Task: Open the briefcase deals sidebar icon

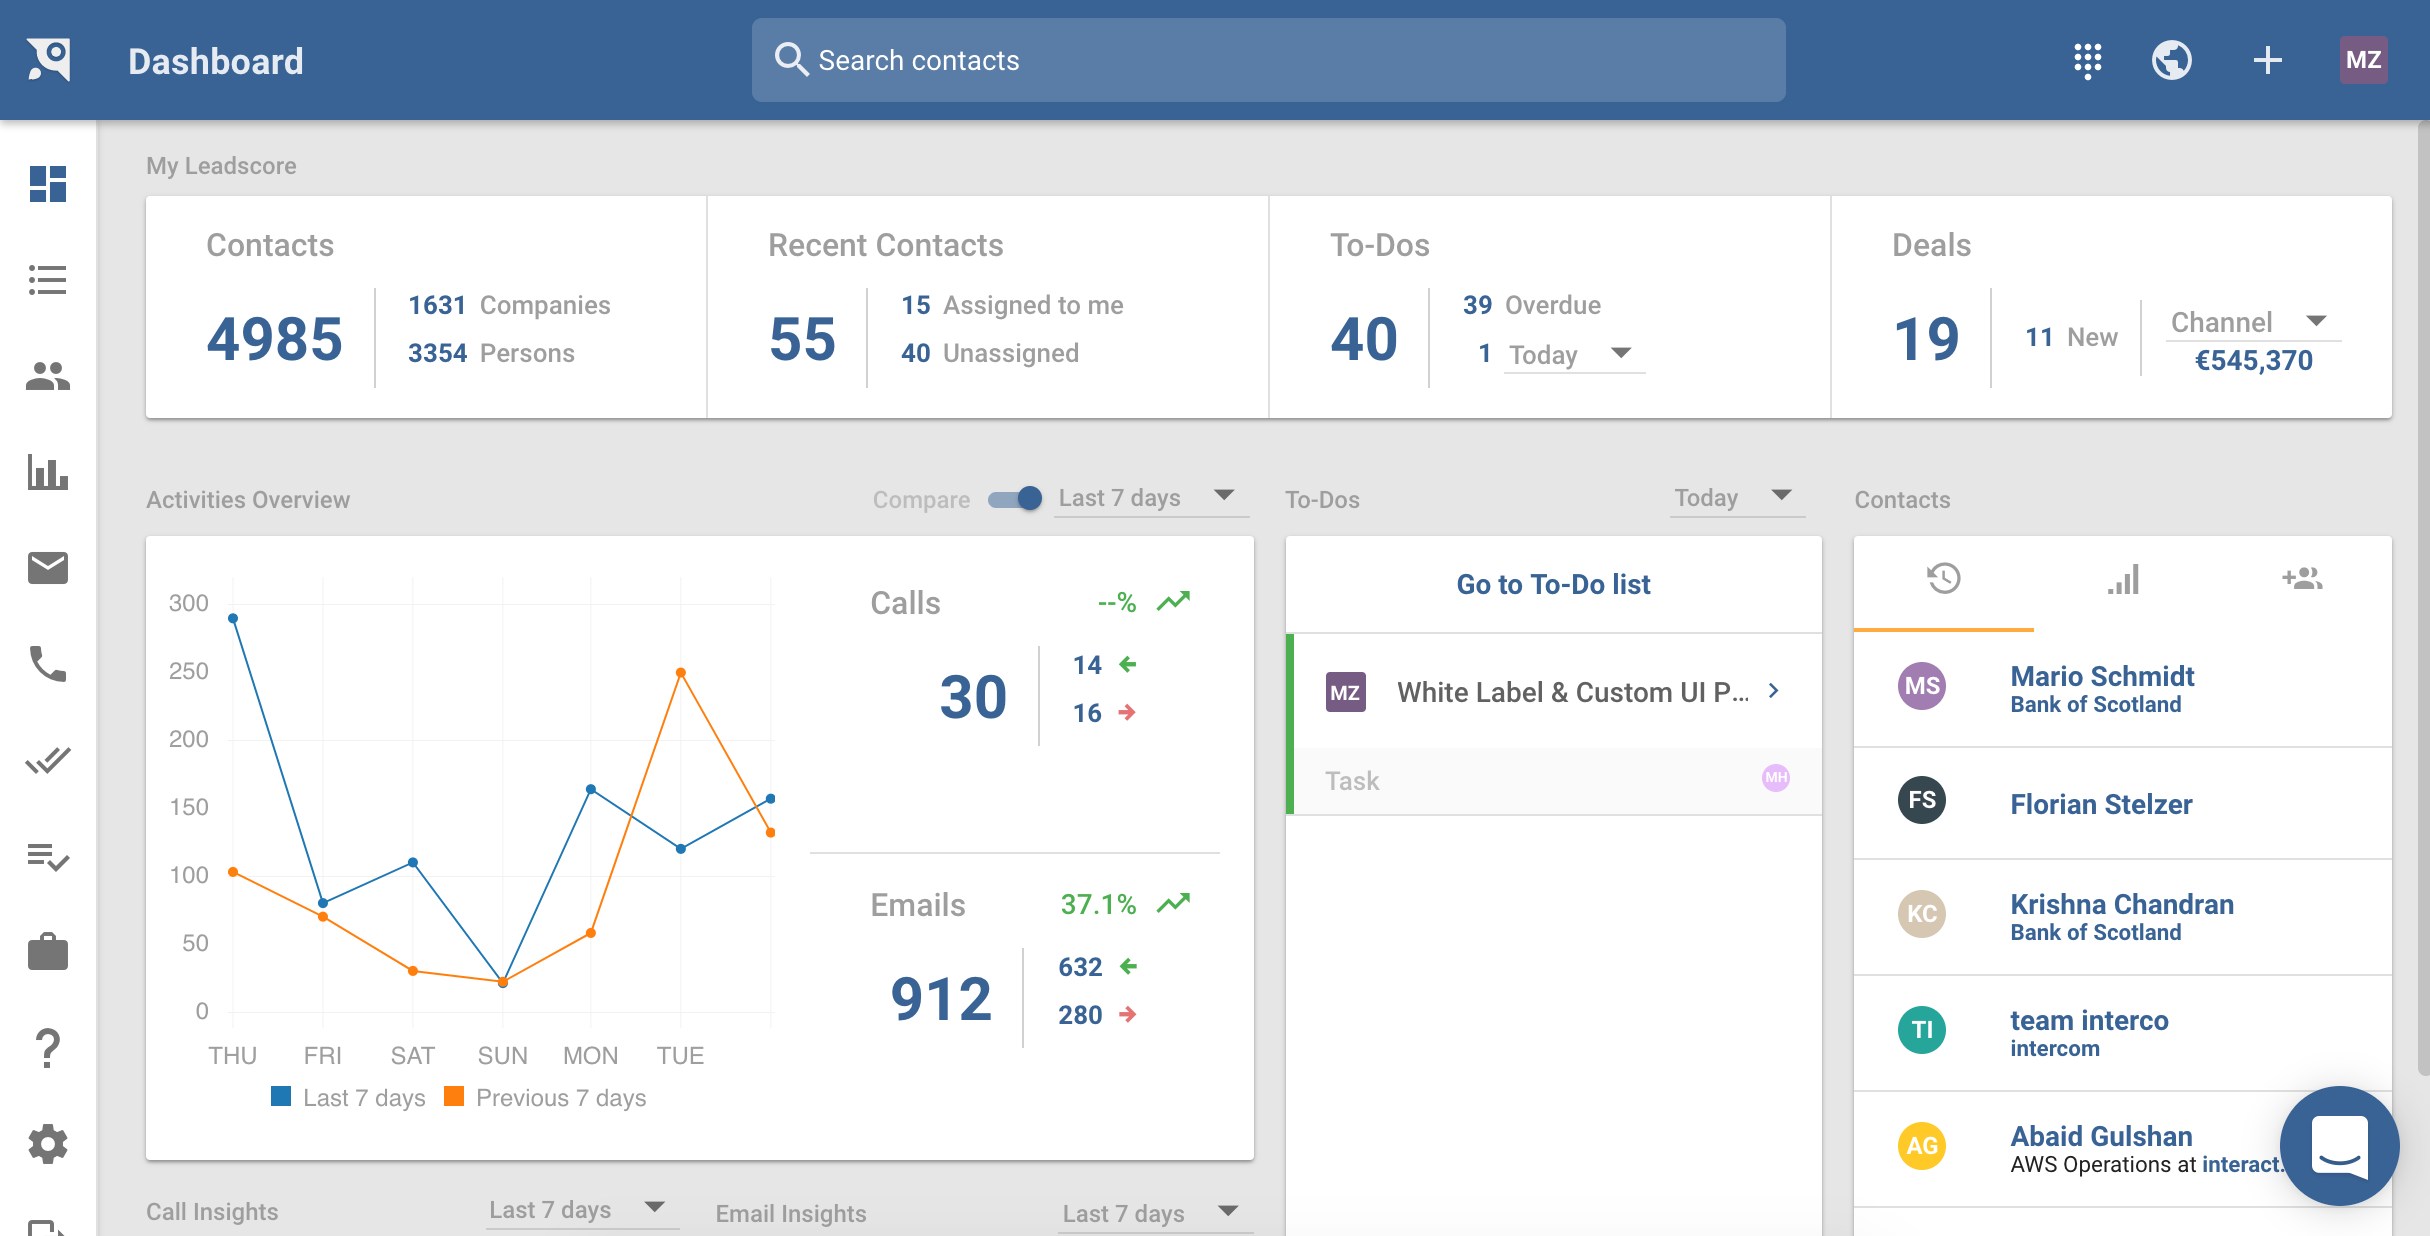Action: point(47,952)
